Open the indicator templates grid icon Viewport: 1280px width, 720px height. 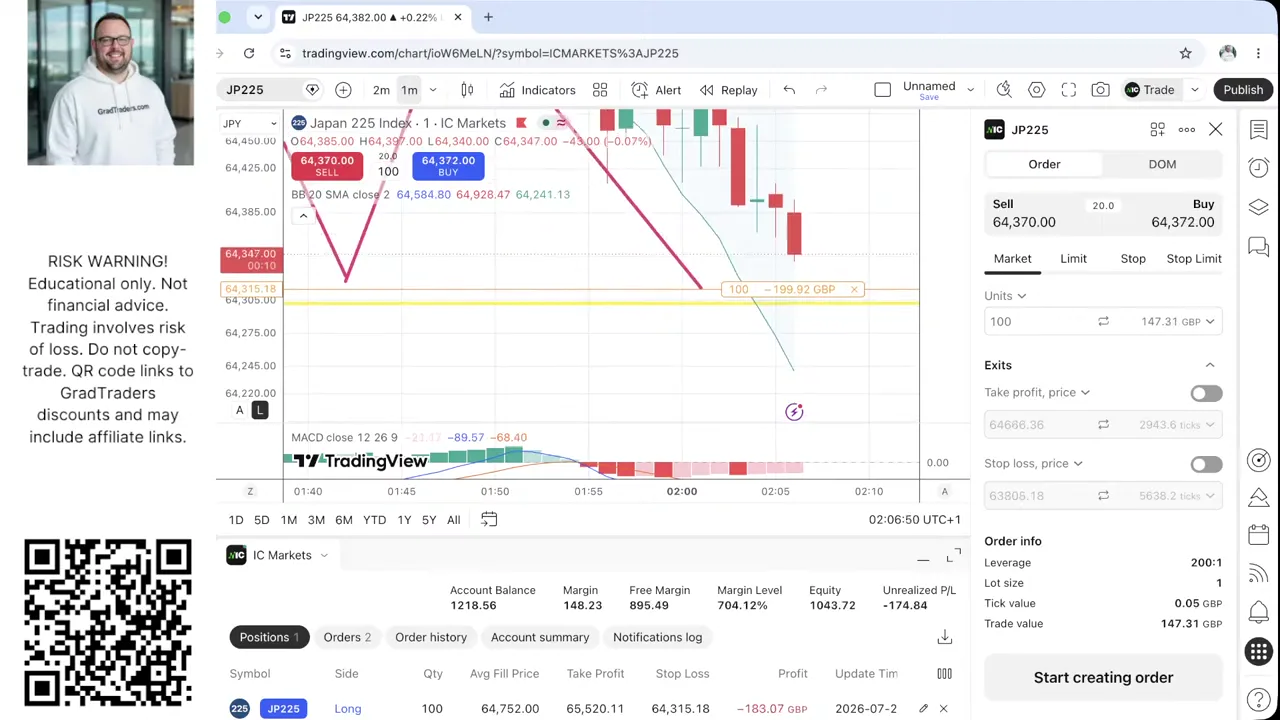pos(600,90)
